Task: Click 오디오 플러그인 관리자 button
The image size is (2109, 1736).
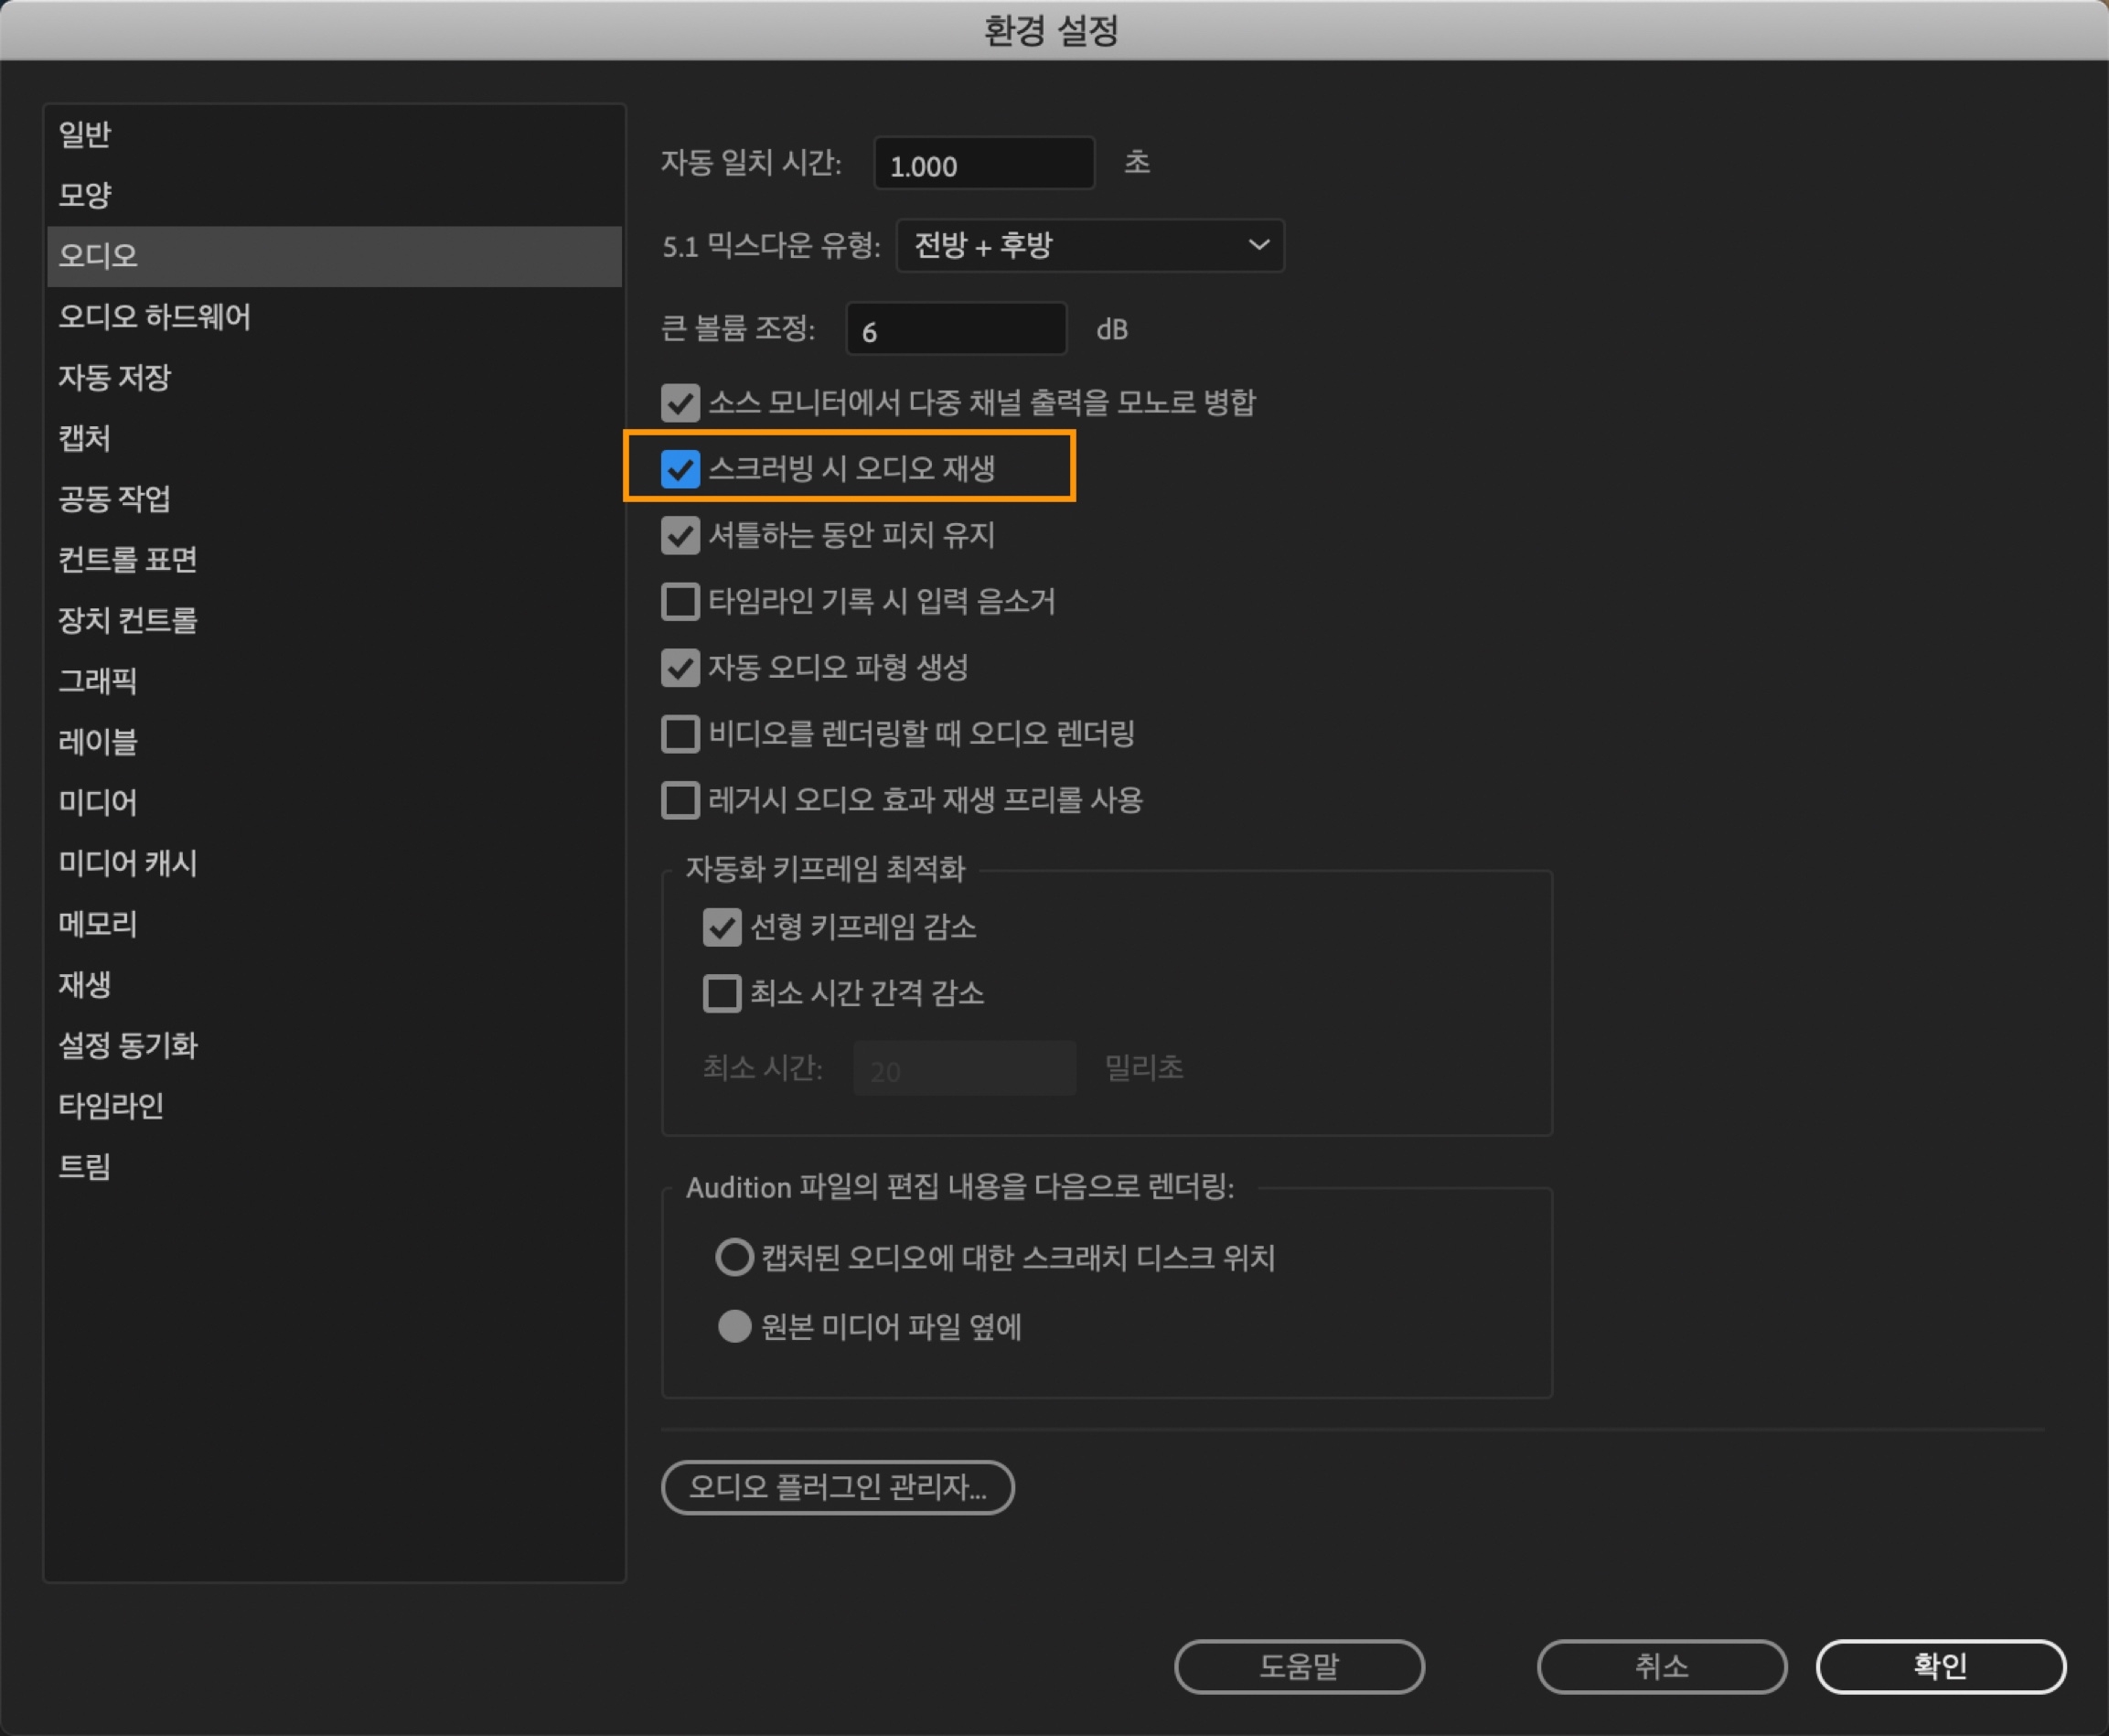Action: [x=837, y=1487]
